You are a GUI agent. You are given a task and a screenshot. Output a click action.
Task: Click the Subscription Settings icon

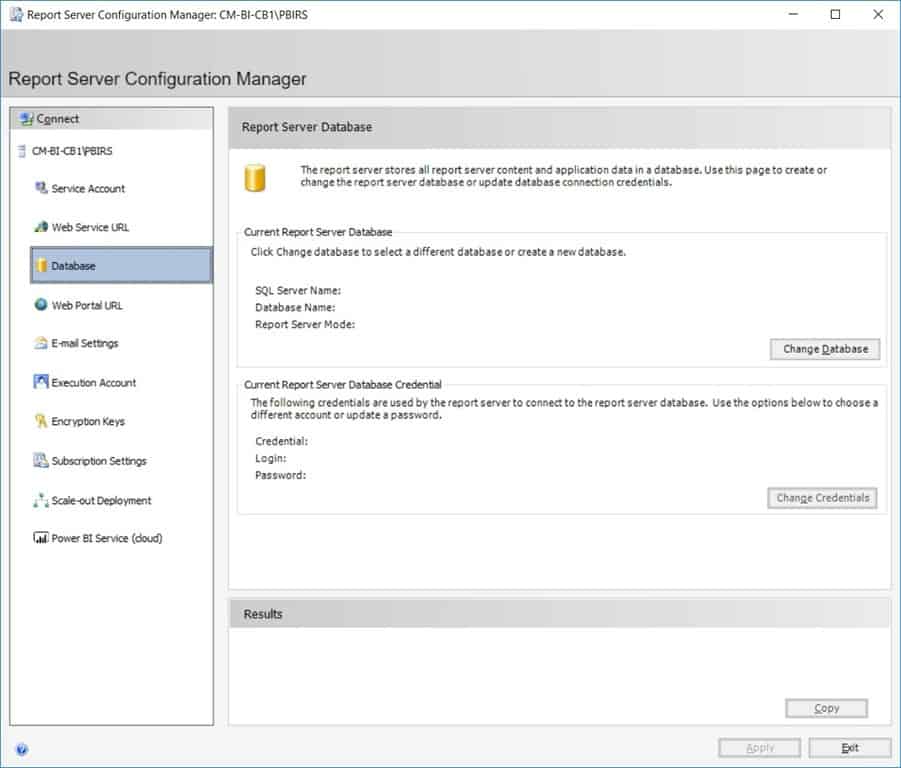pos(41,460)
